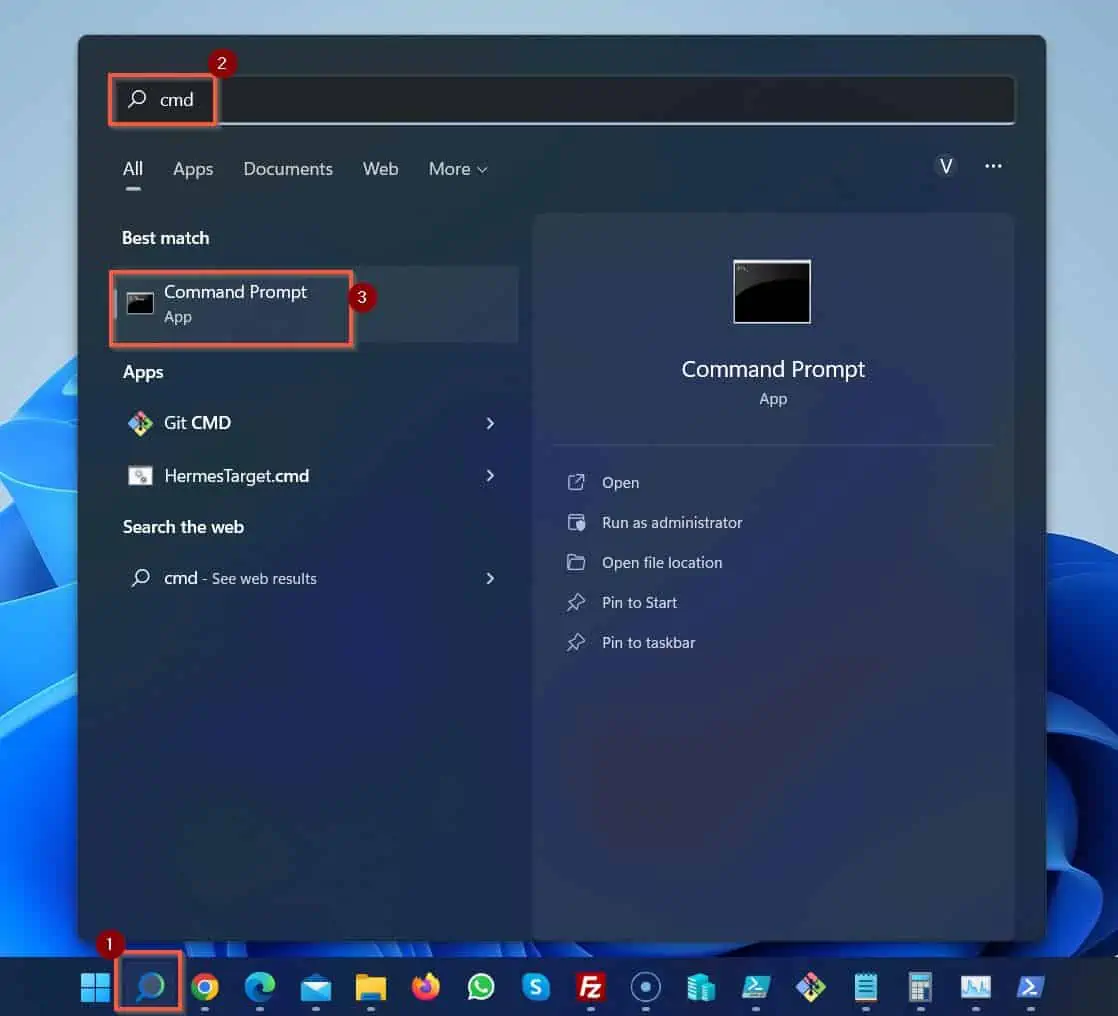This screenshot has width=1118, height=1016.
Task: Expand HermesTarget.cmd result arrow
Action: point(490,476)
